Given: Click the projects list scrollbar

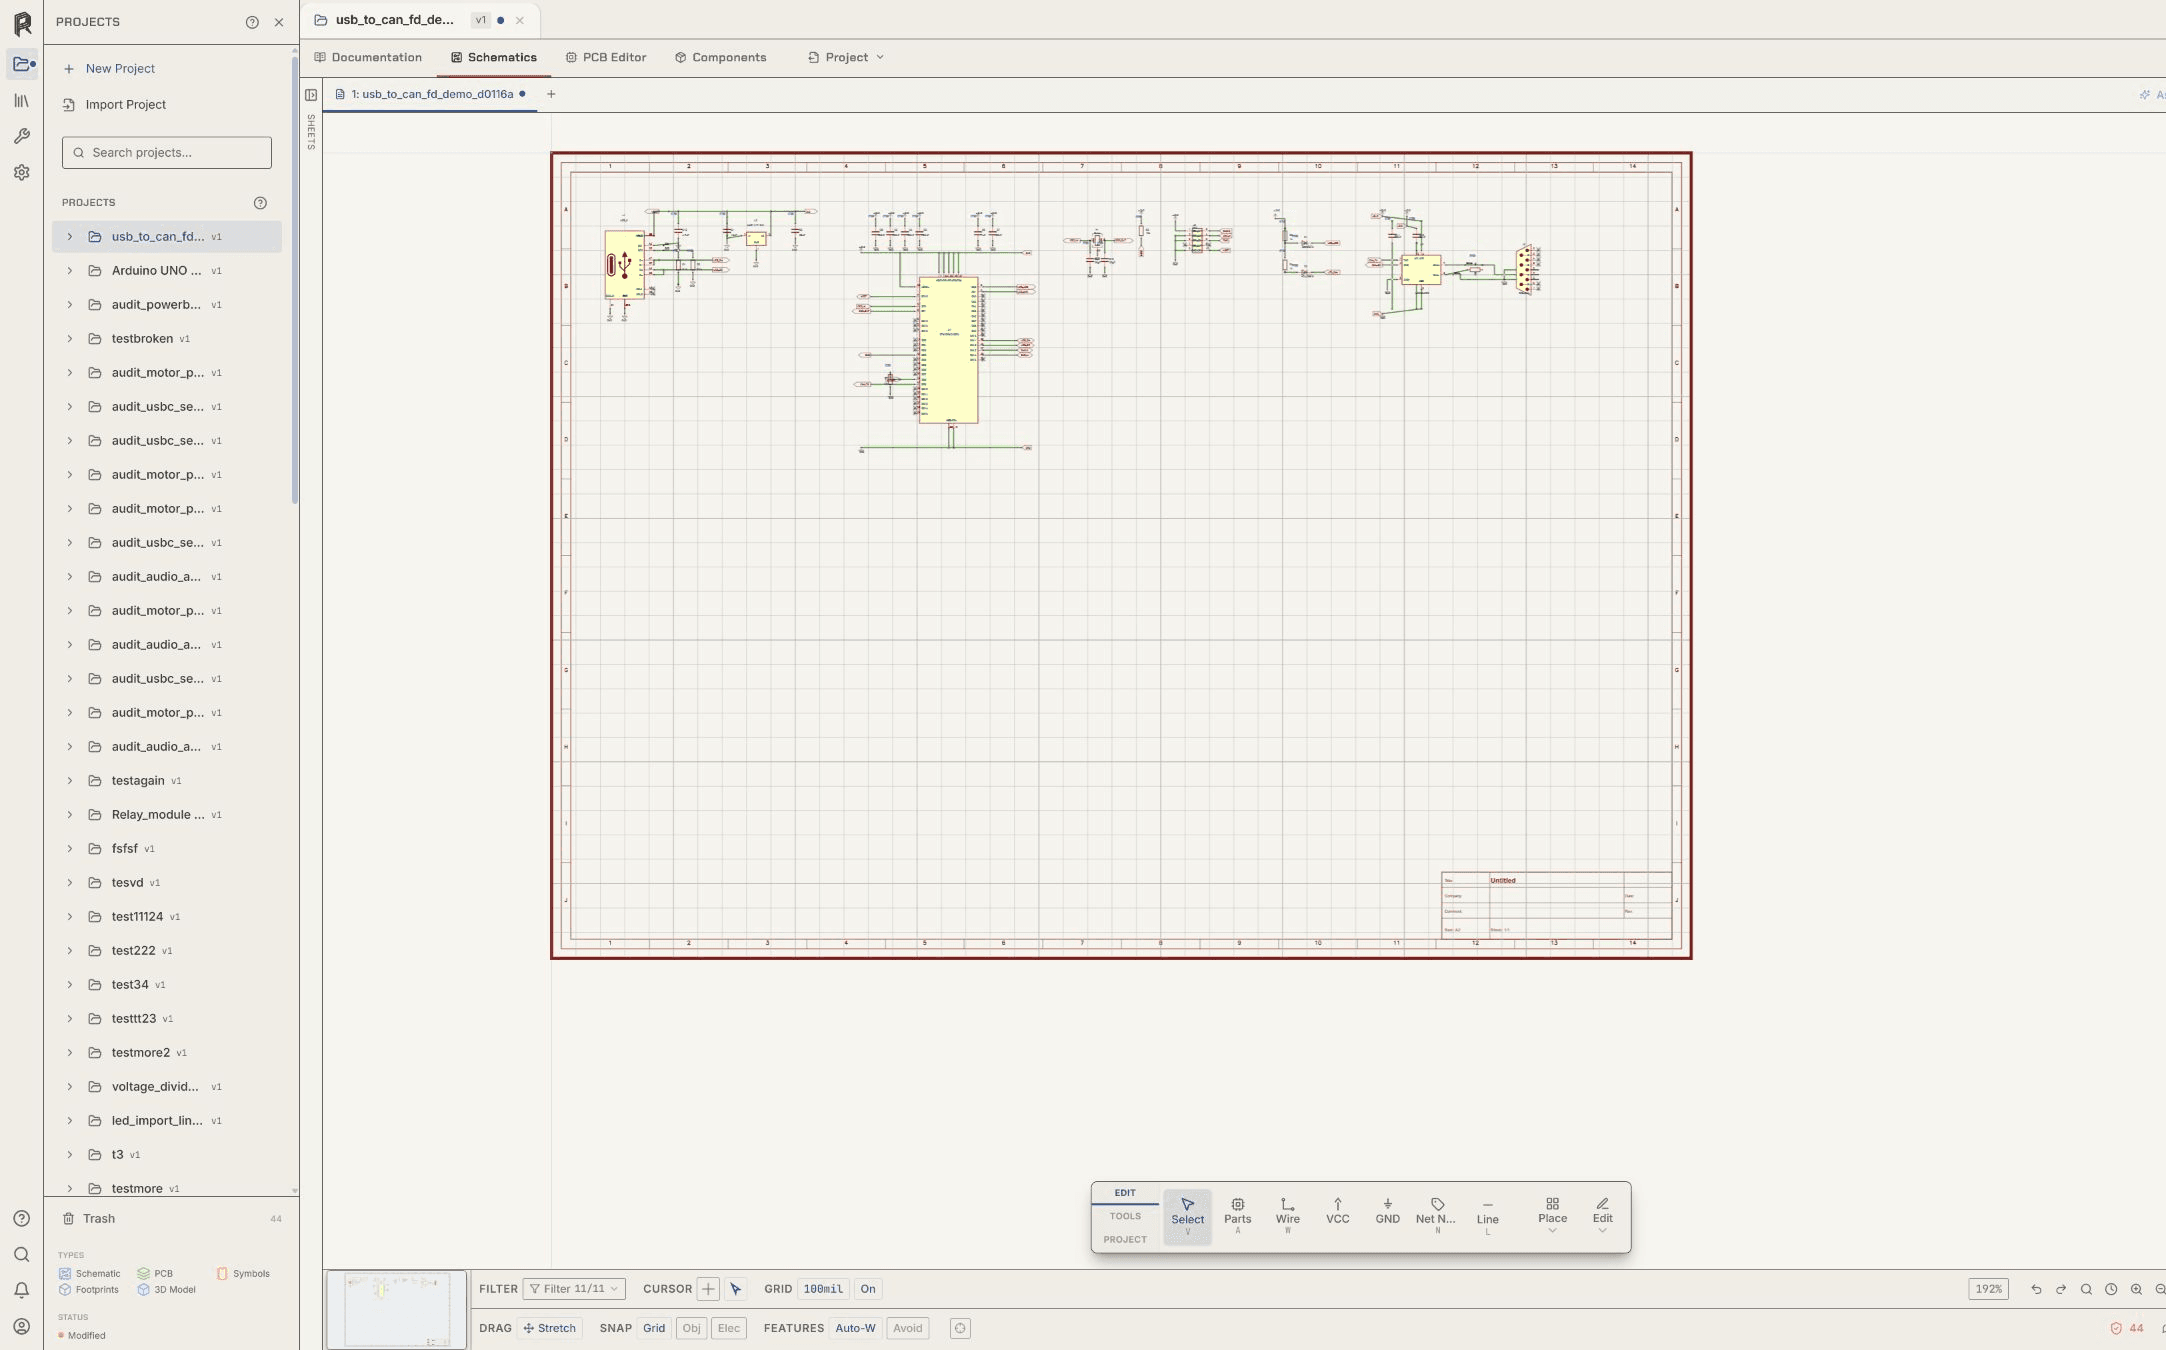Looking at the screenshot, I should point(294,280).
